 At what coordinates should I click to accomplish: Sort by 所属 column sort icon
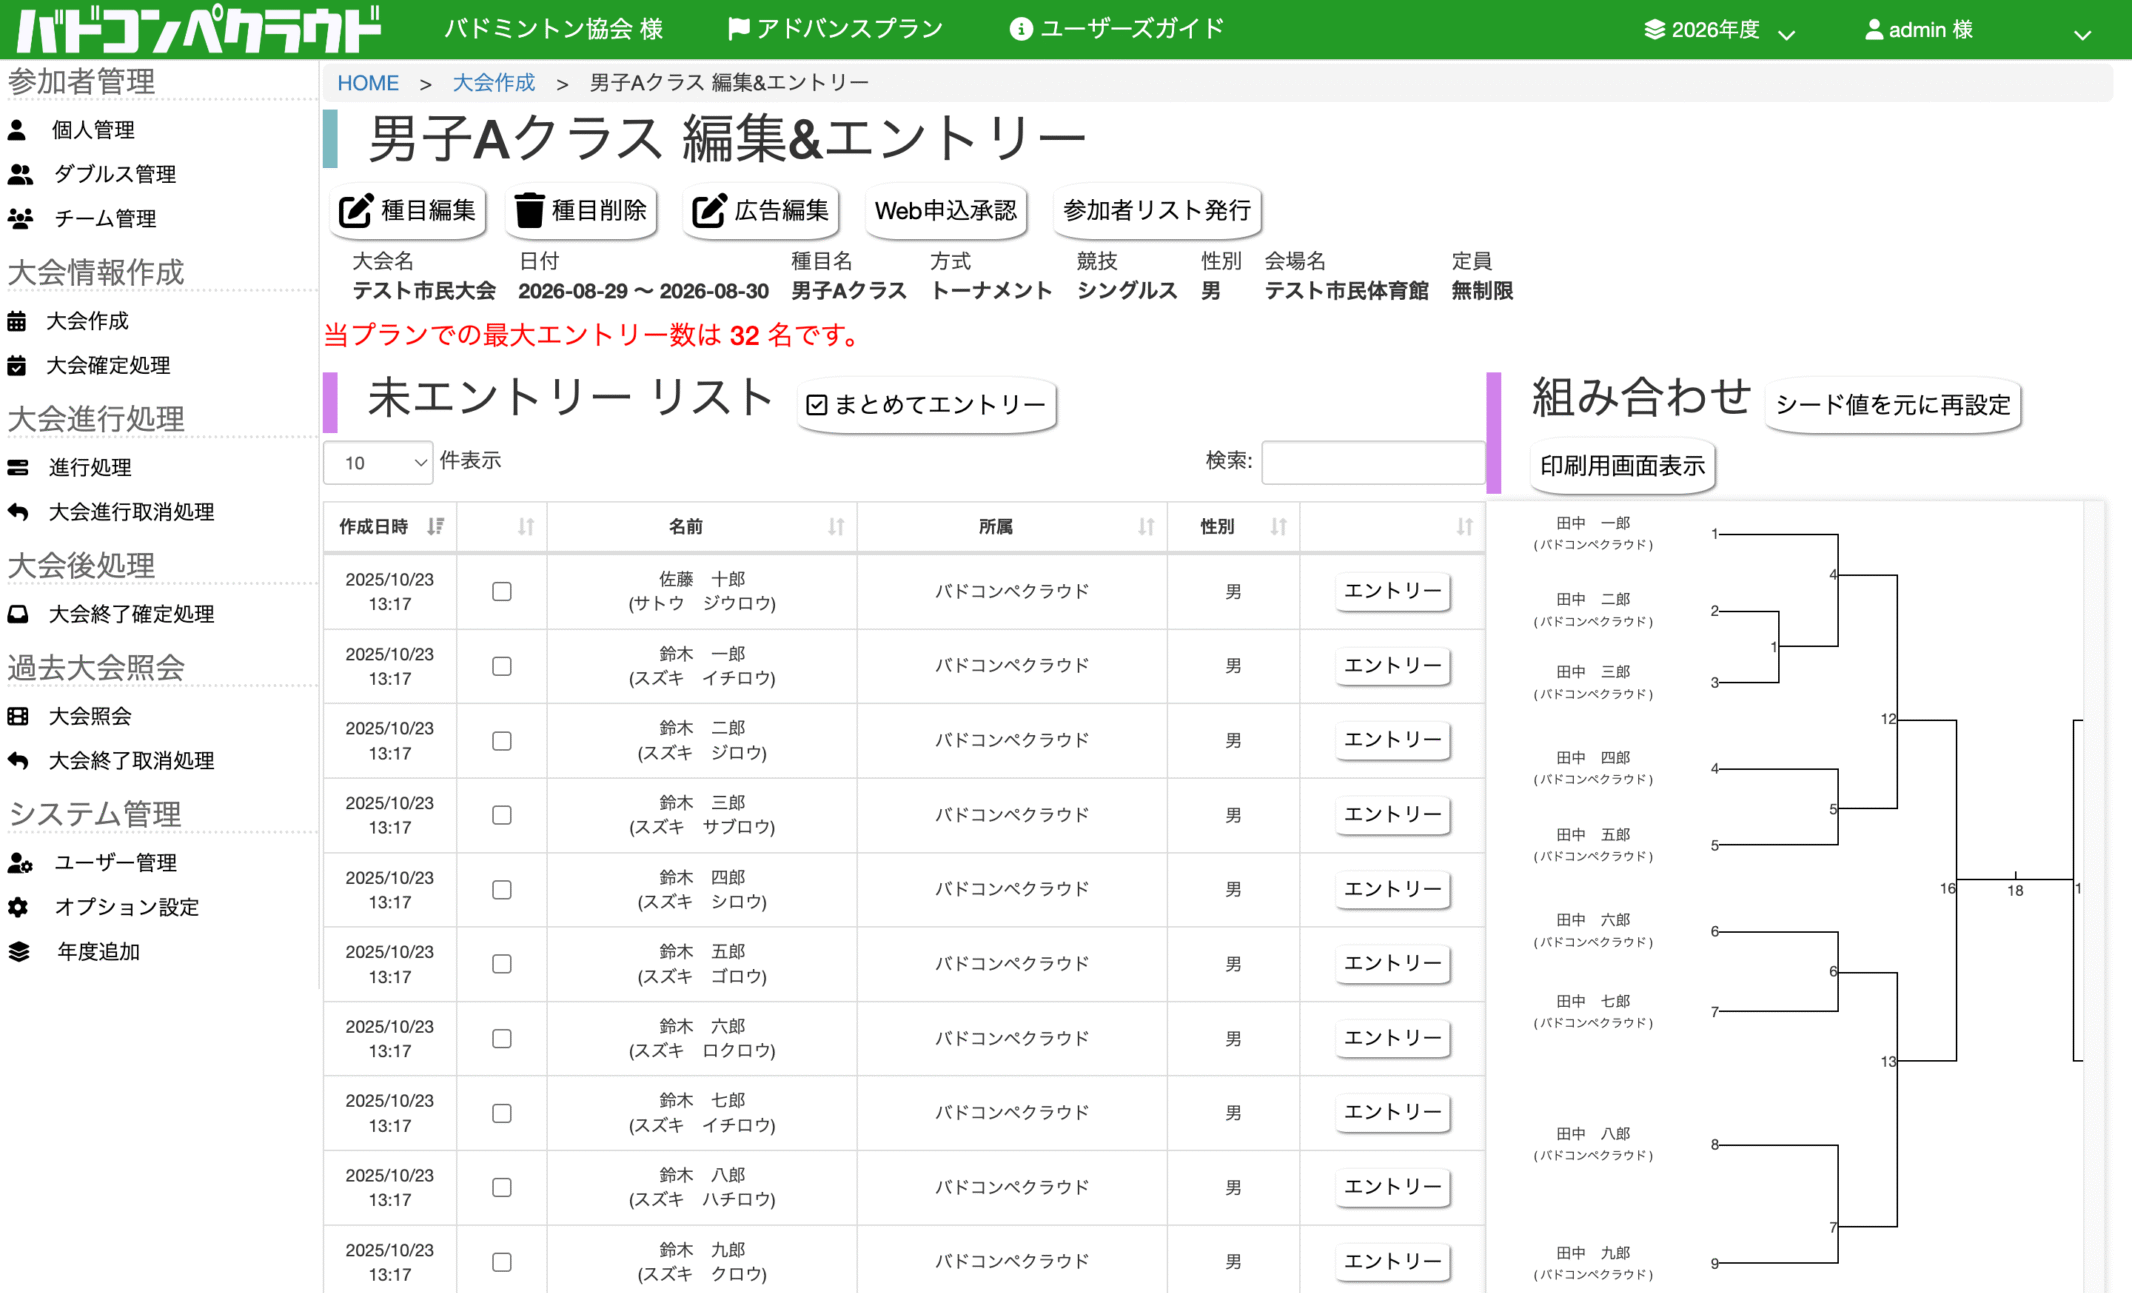[1146, 527]
